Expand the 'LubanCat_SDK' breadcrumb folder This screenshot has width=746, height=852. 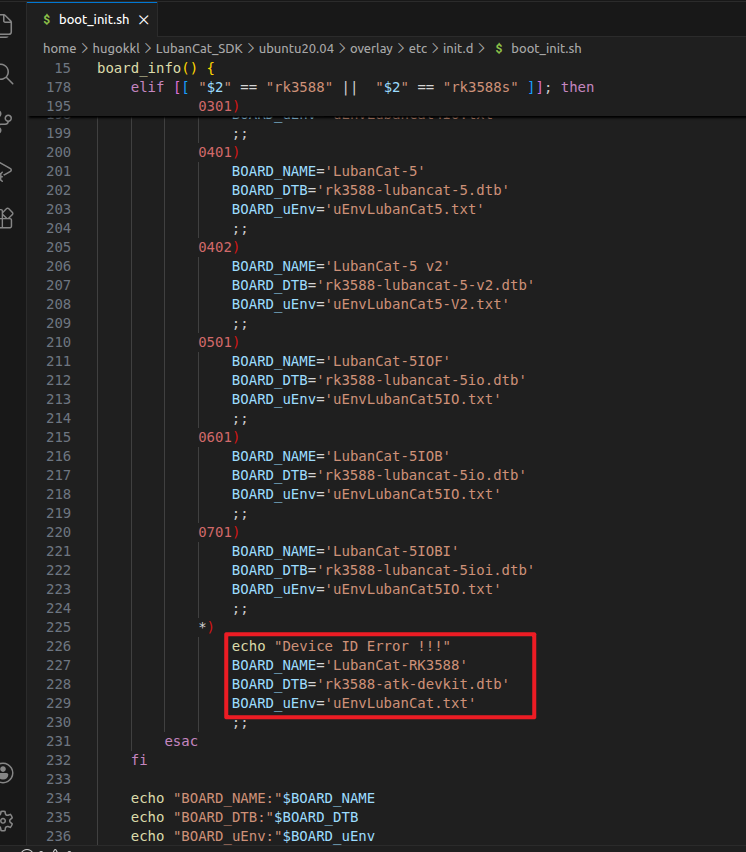[200, 48]
